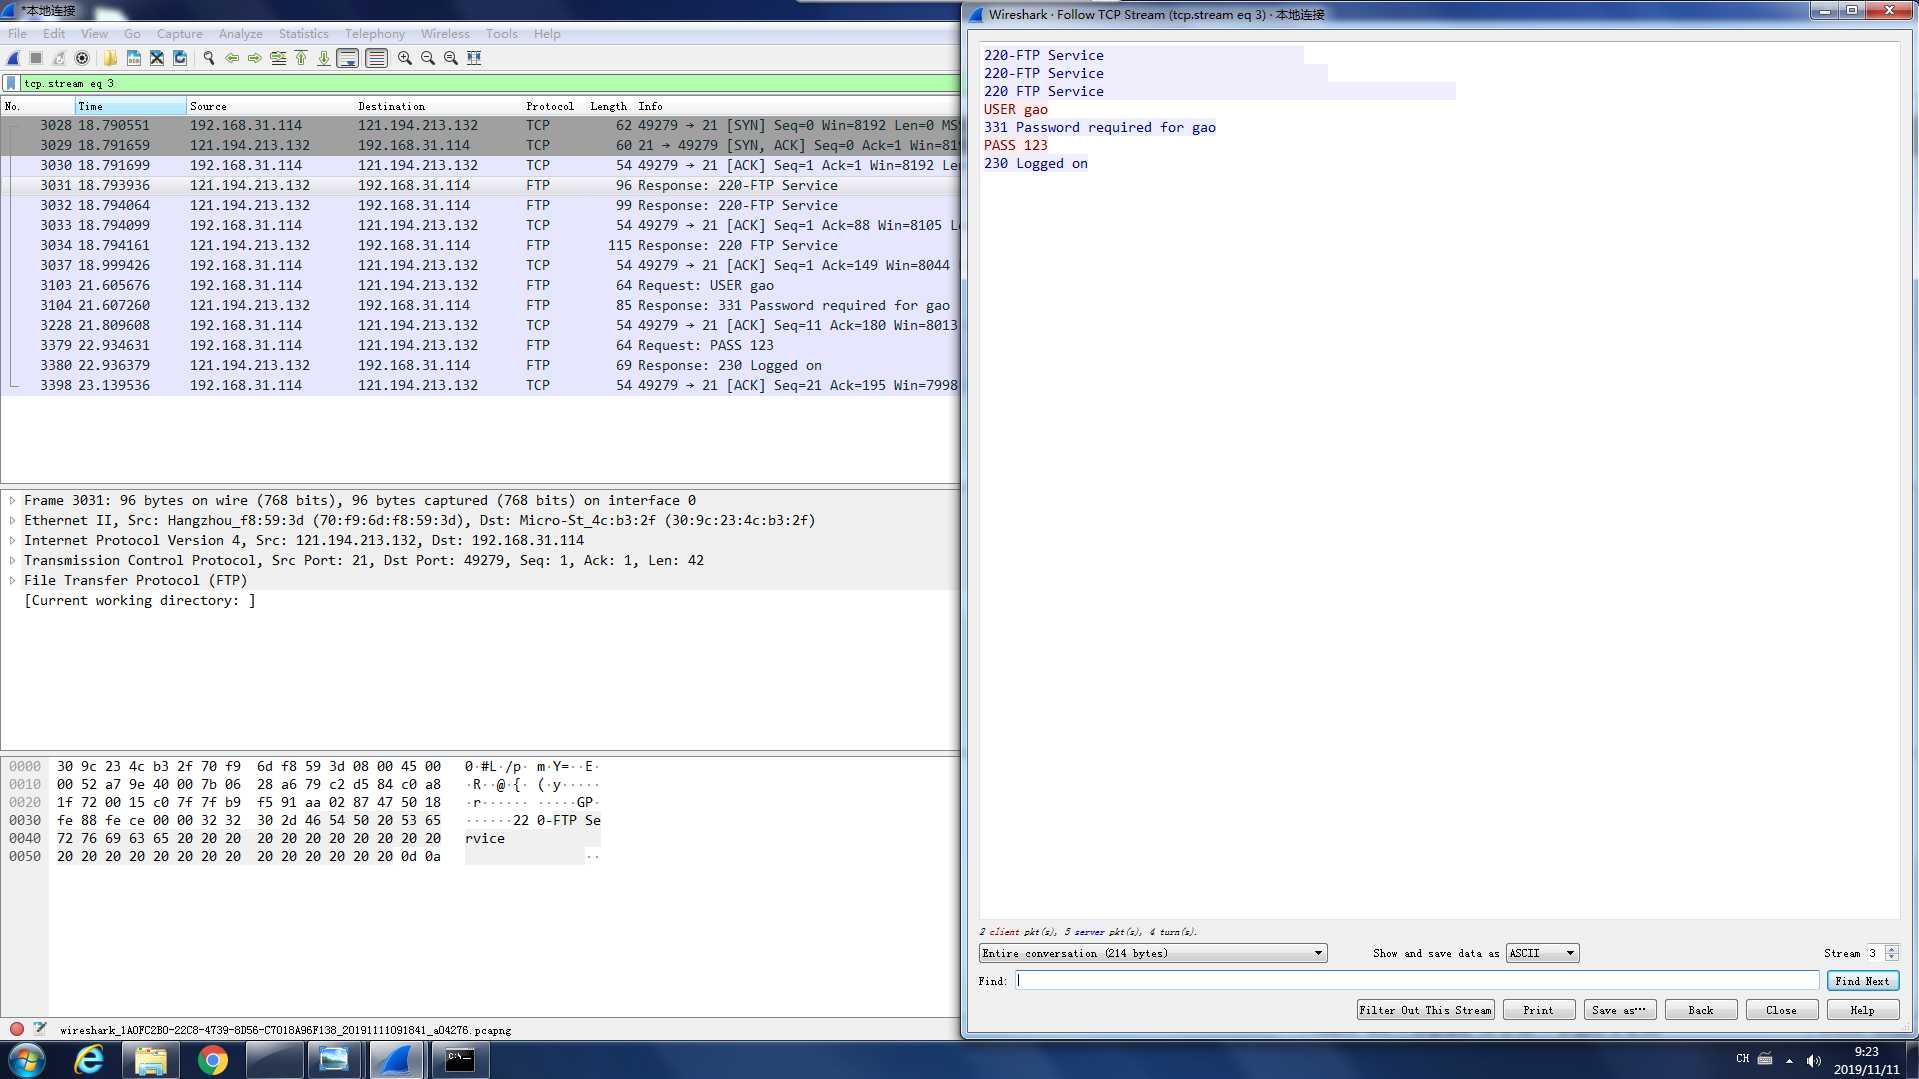Open the File menu
Viewport: 1919px width, 1079px height.
(x=17, y=33)
